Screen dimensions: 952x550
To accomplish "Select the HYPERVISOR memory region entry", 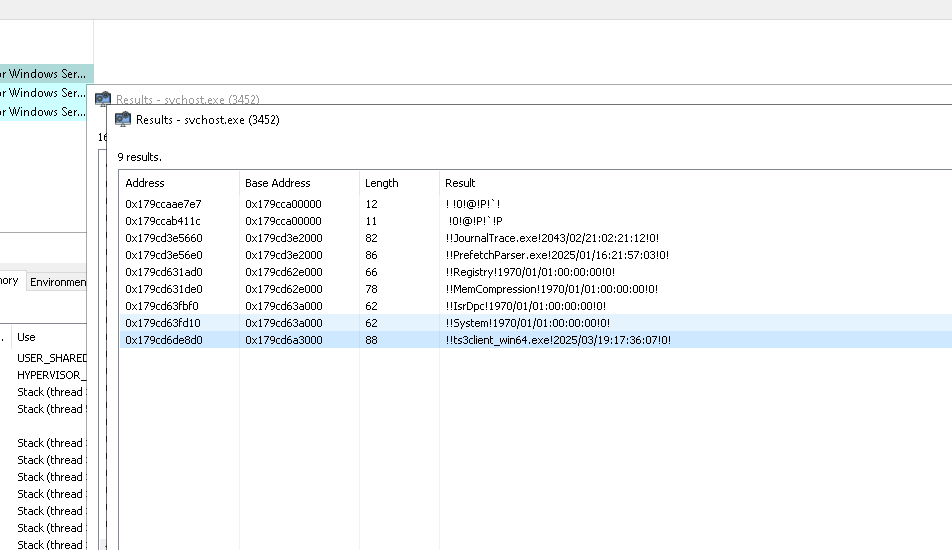I will tap(52, 375).
